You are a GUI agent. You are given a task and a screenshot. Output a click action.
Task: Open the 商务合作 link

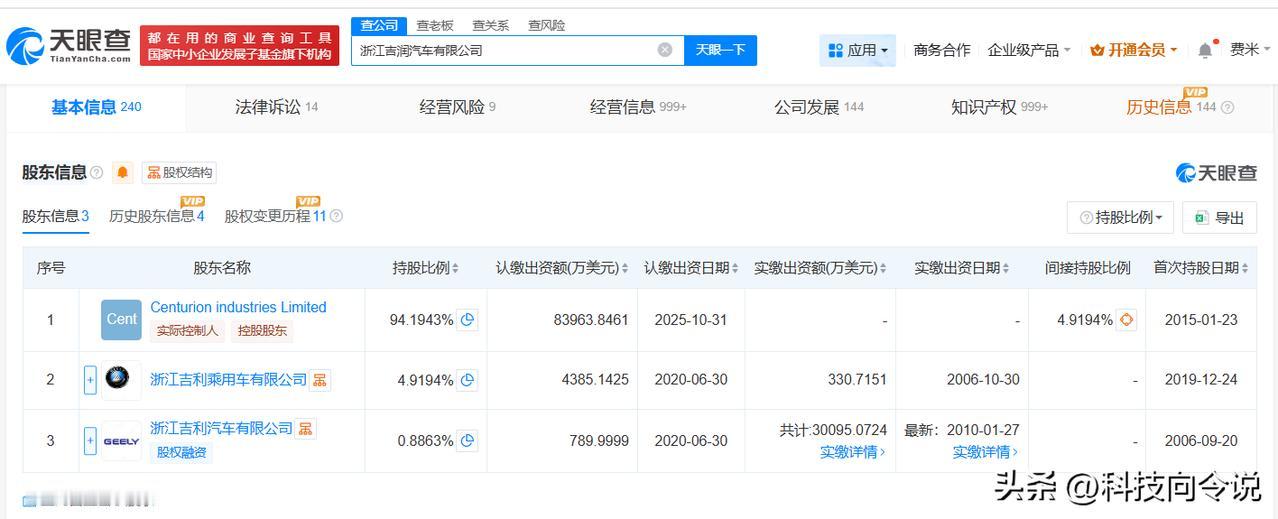click(x=942, y=50)
